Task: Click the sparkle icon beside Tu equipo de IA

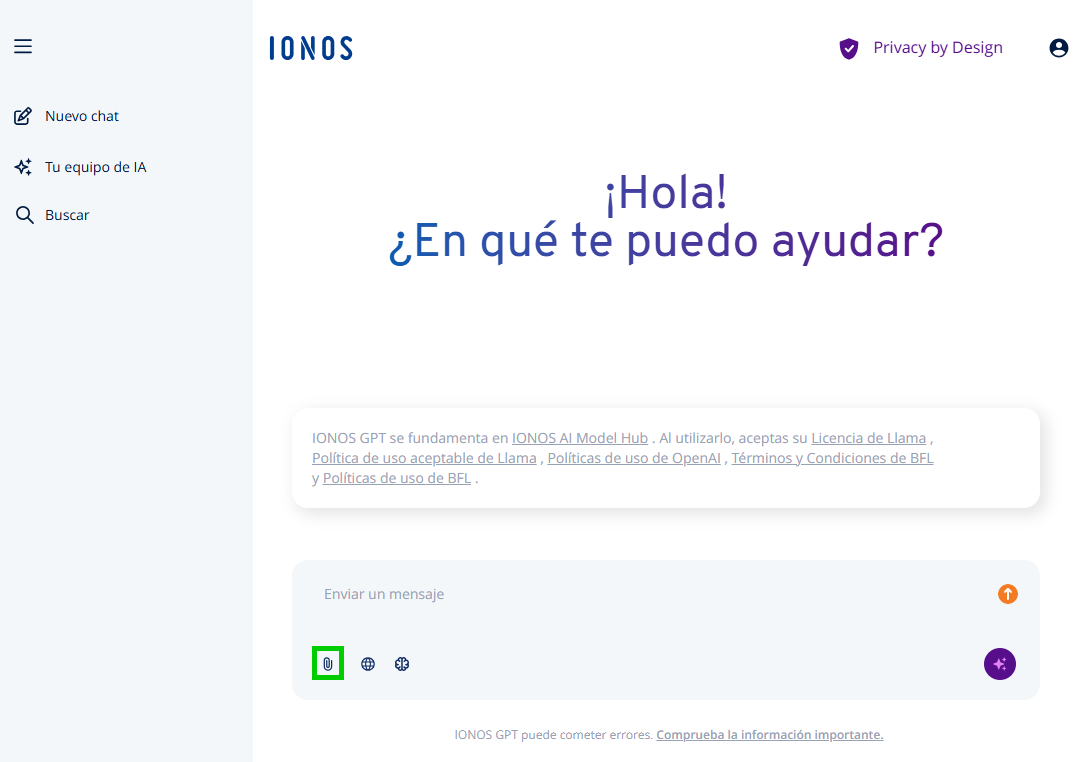Action: [23, 167]
